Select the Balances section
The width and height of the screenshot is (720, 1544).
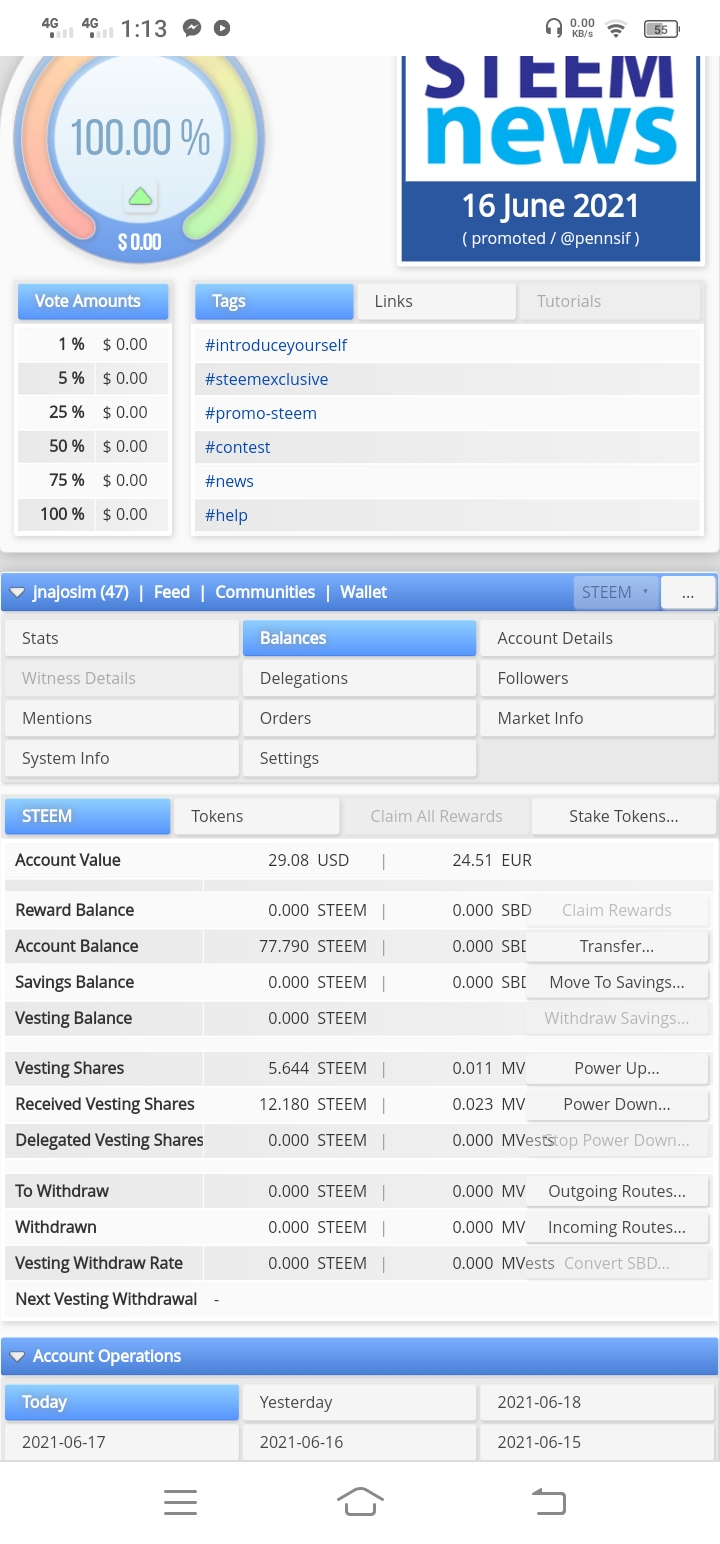[x=359, y=638]
